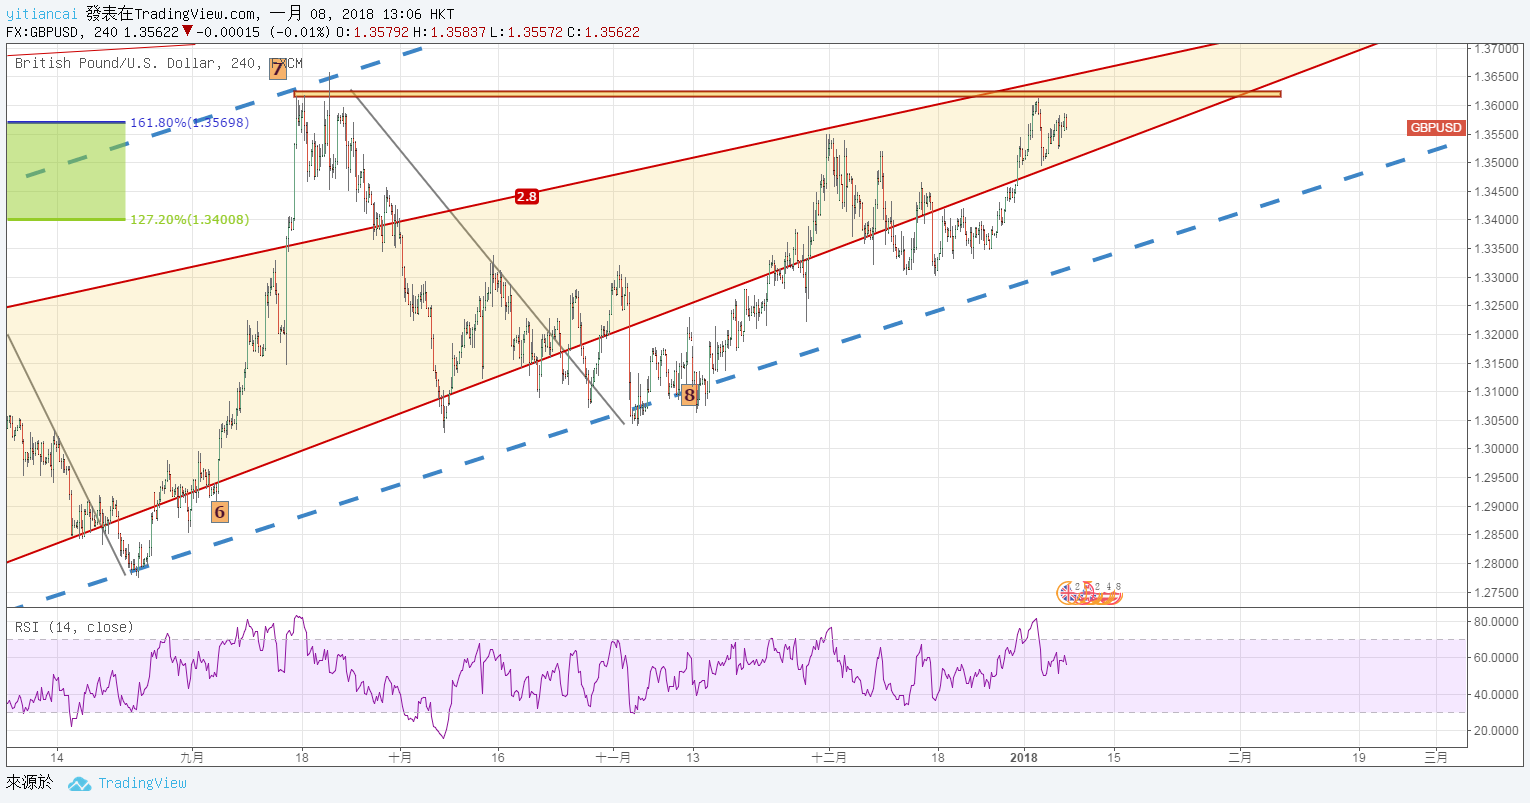Click the 十月 label on time axis
This screenshot has height=803, width=1530.
(400, 757)
